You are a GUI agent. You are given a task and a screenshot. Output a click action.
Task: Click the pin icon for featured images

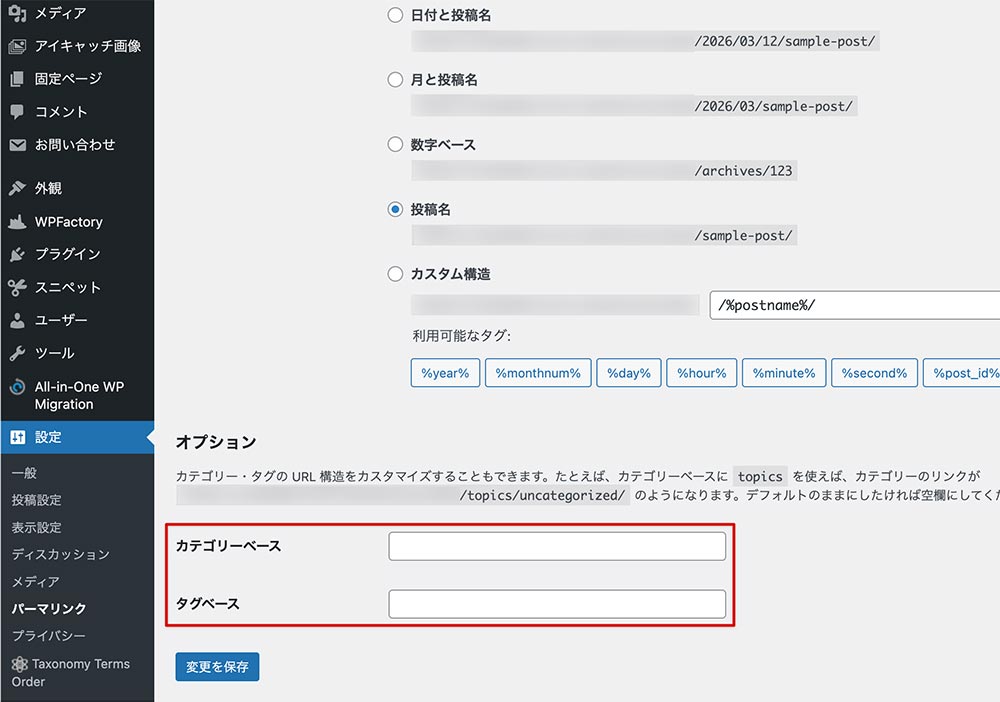pos(17,46)
